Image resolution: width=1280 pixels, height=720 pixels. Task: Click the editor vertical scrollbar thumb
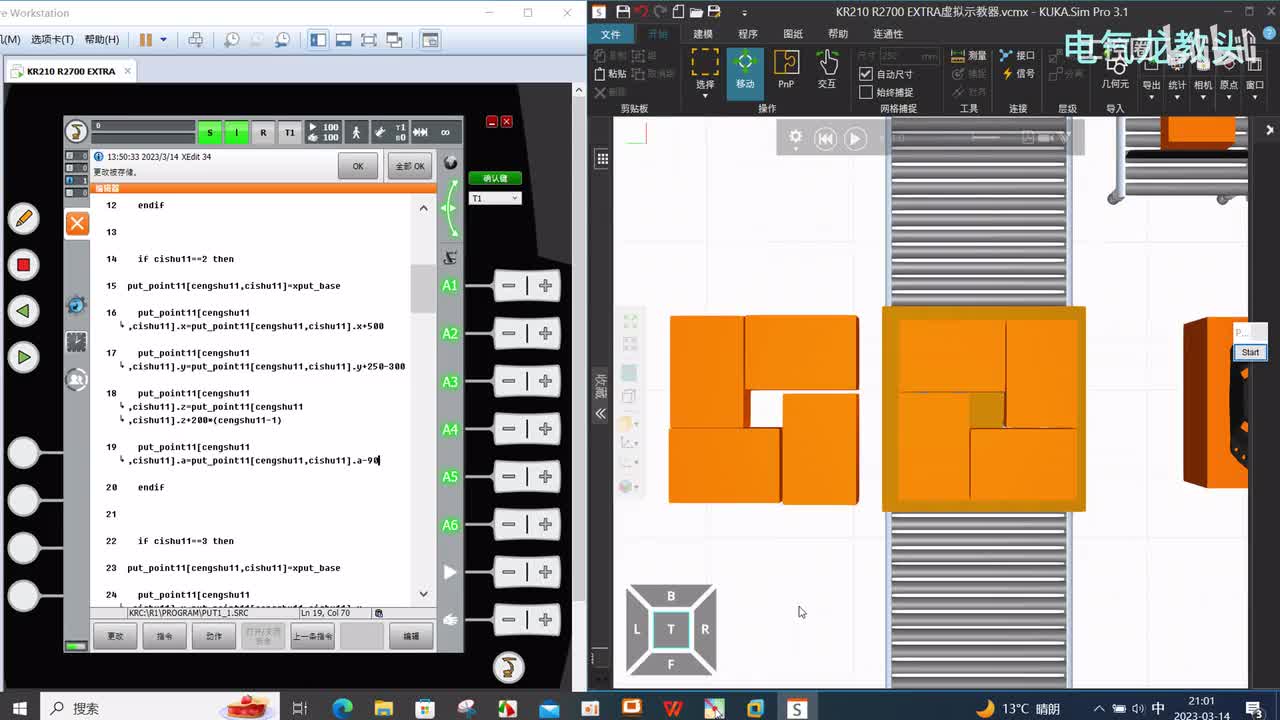pyautogui.click(x=423, y=289)
